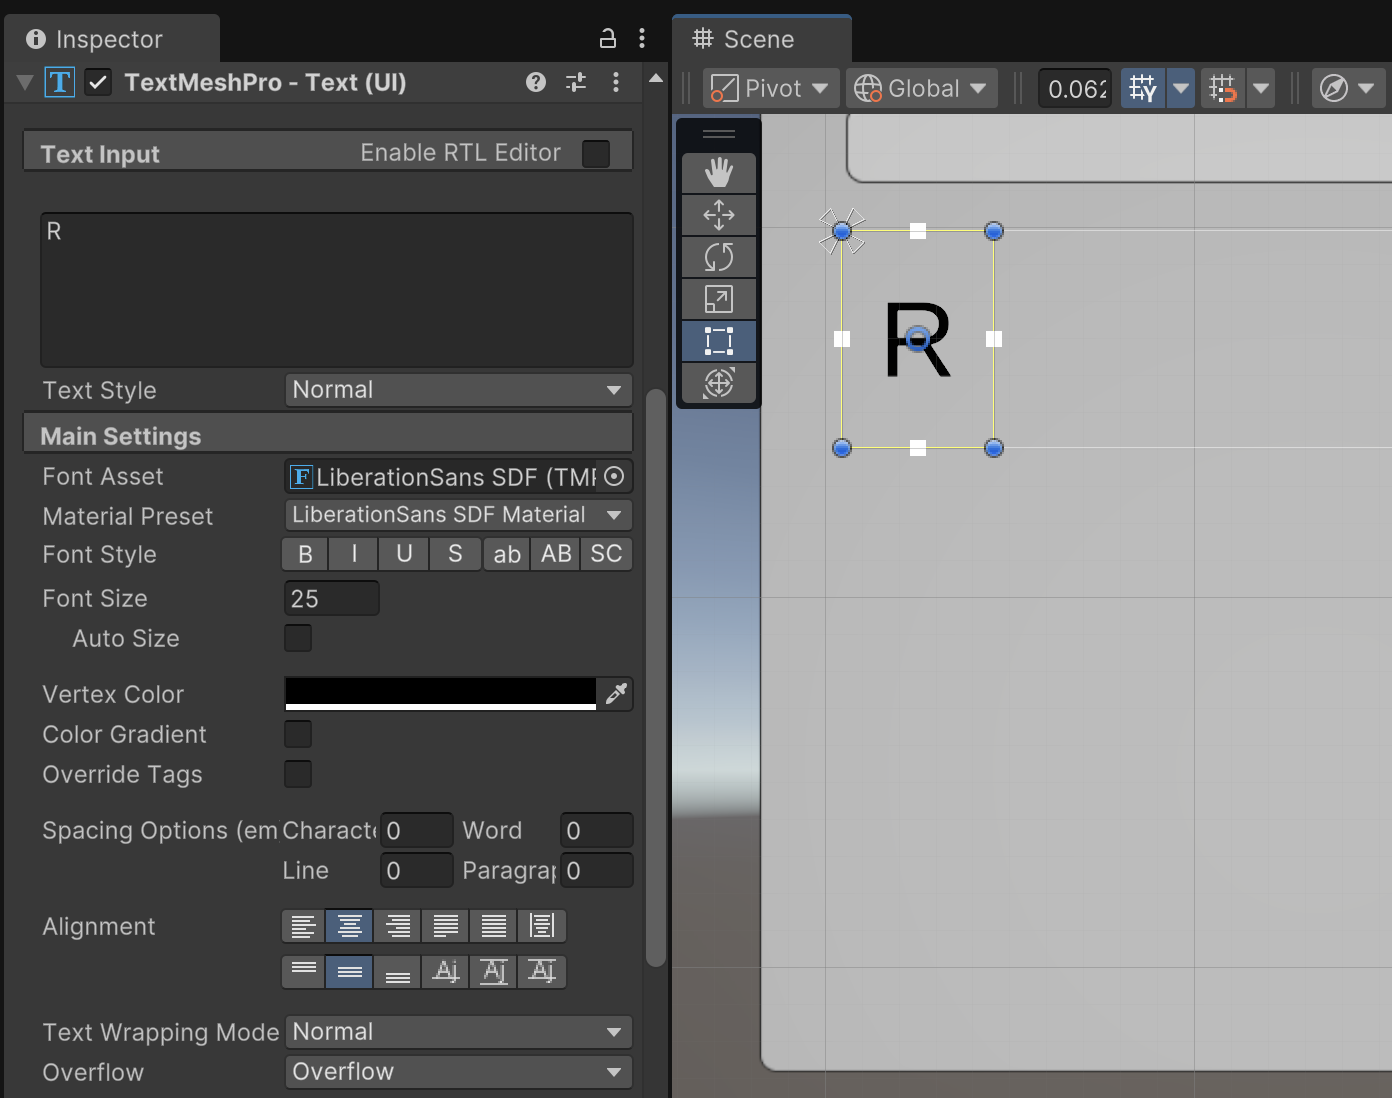Select the Hand view tool
The height and width of the screenshot is (1098, 1392).
[718, 173]
